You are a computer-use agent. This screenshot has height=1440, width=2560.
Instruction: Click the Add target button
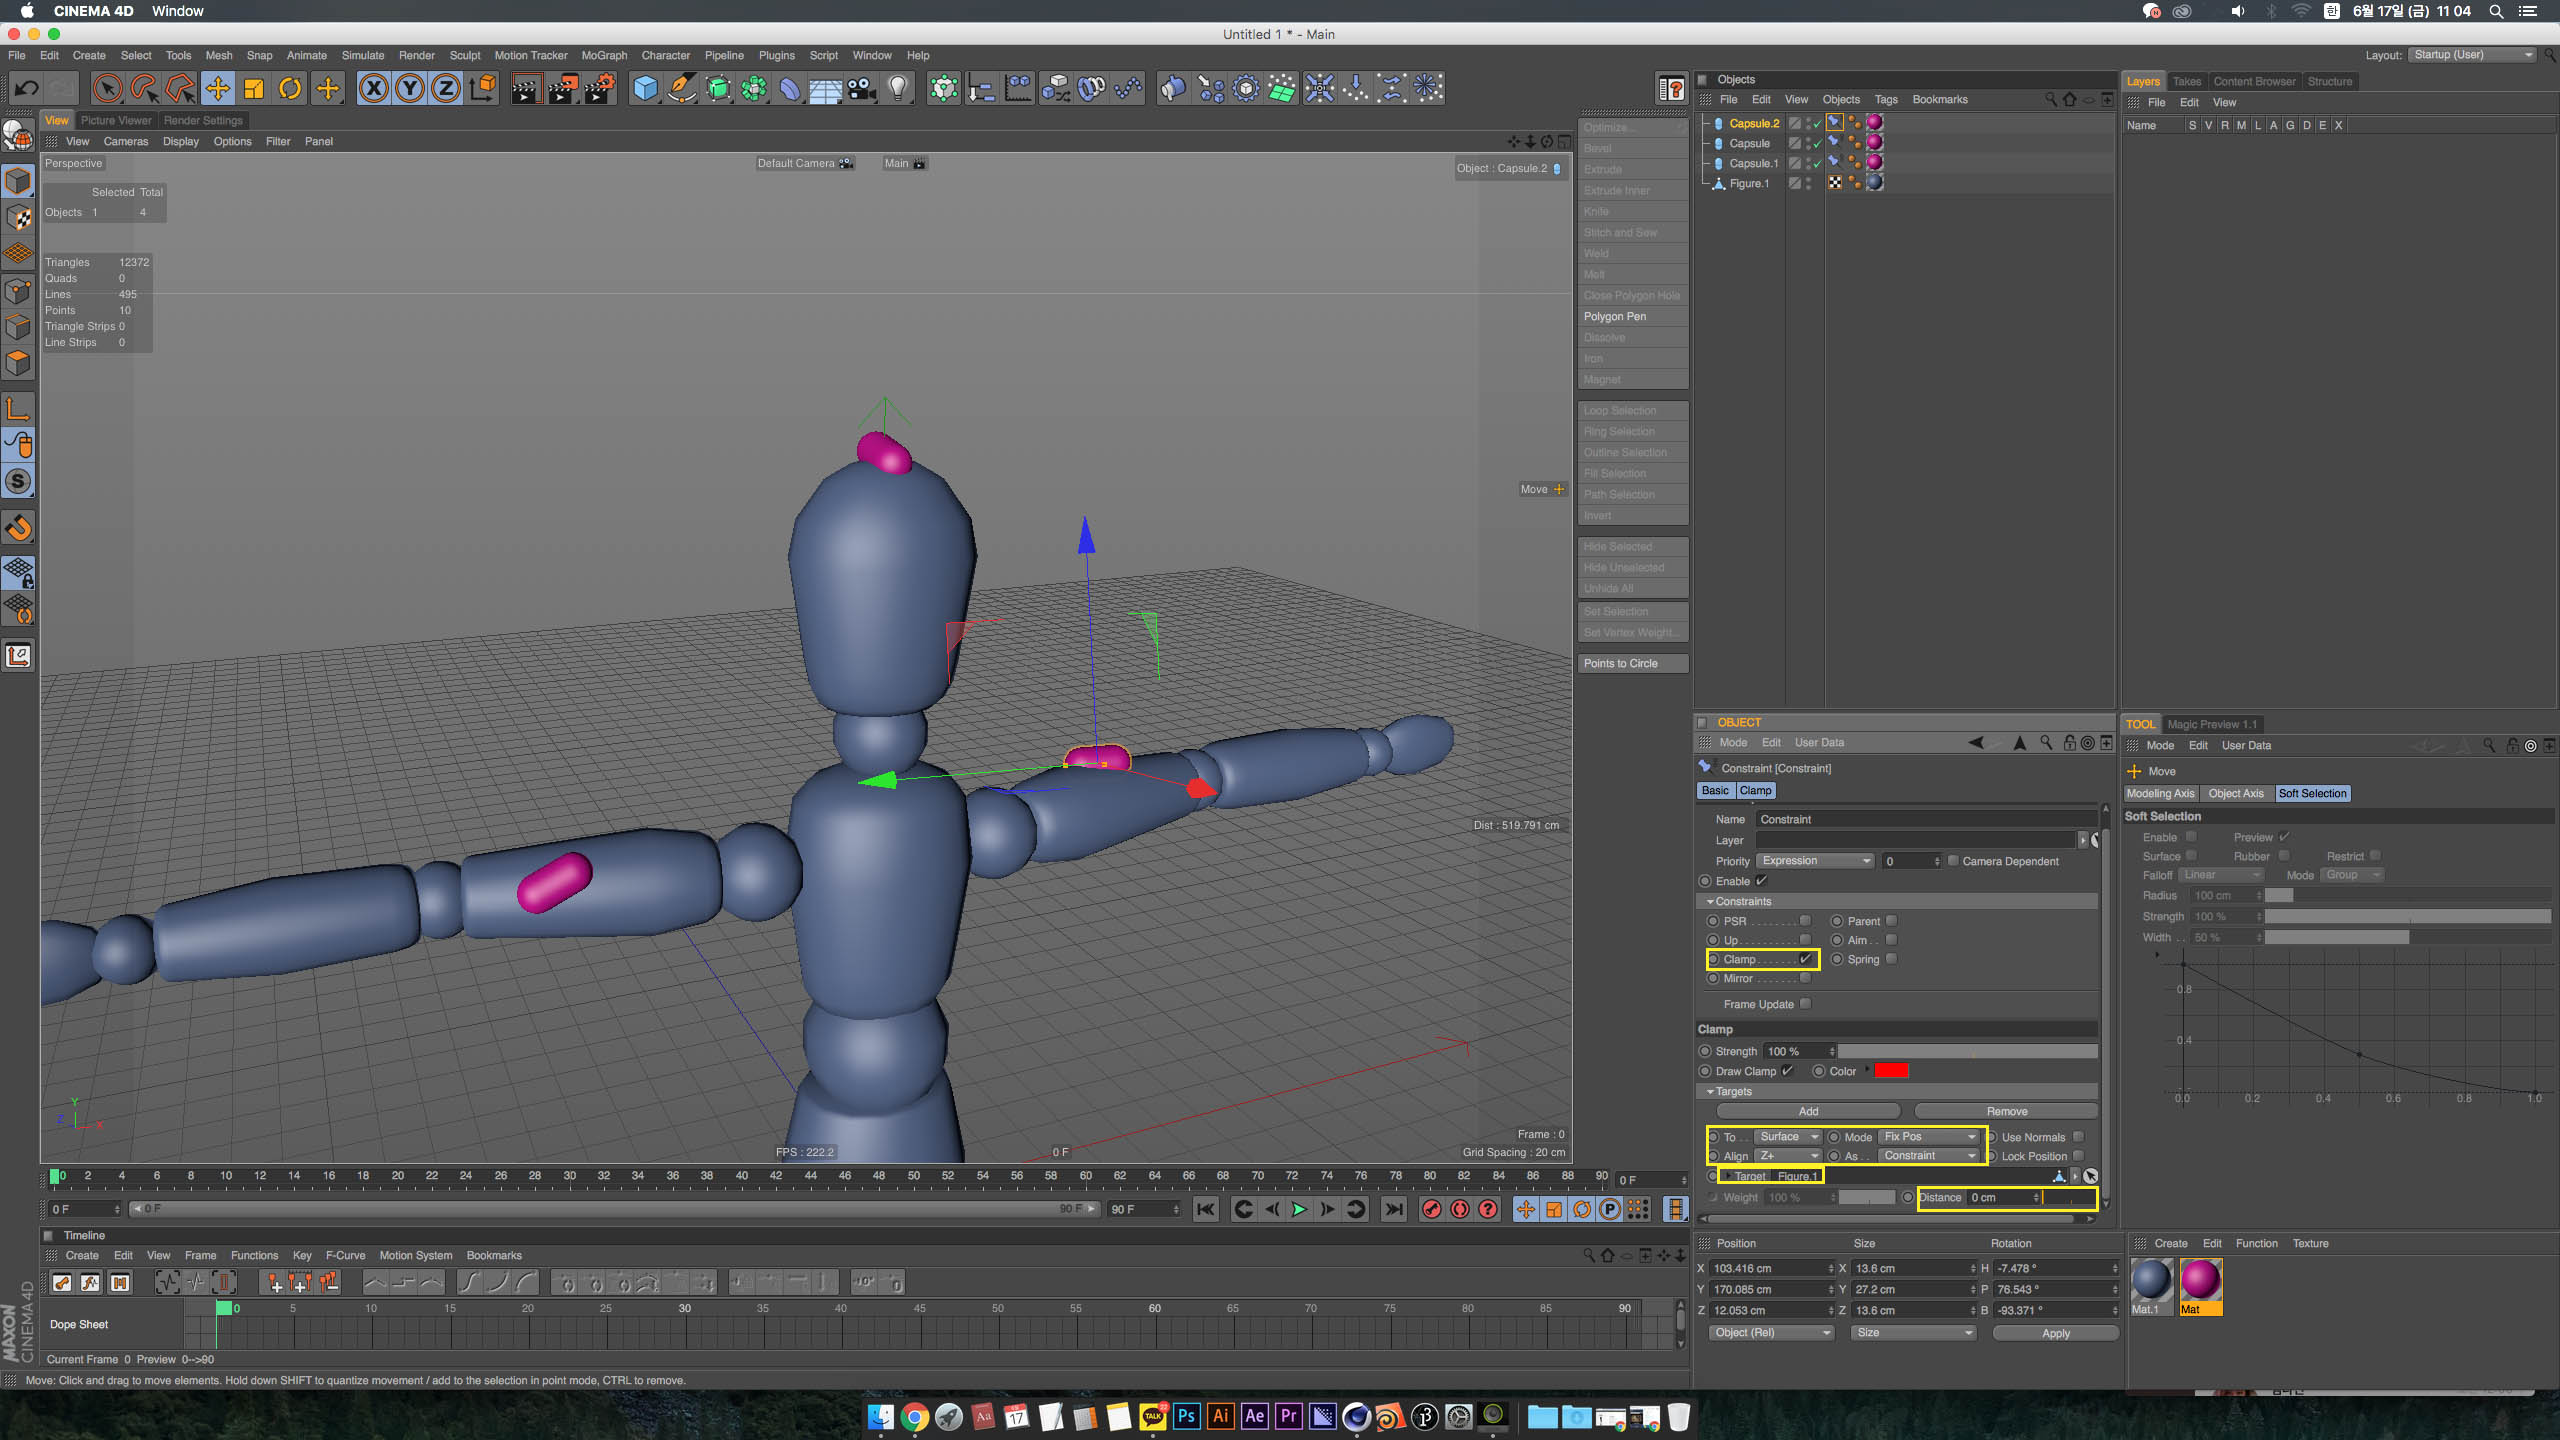1808,1112
